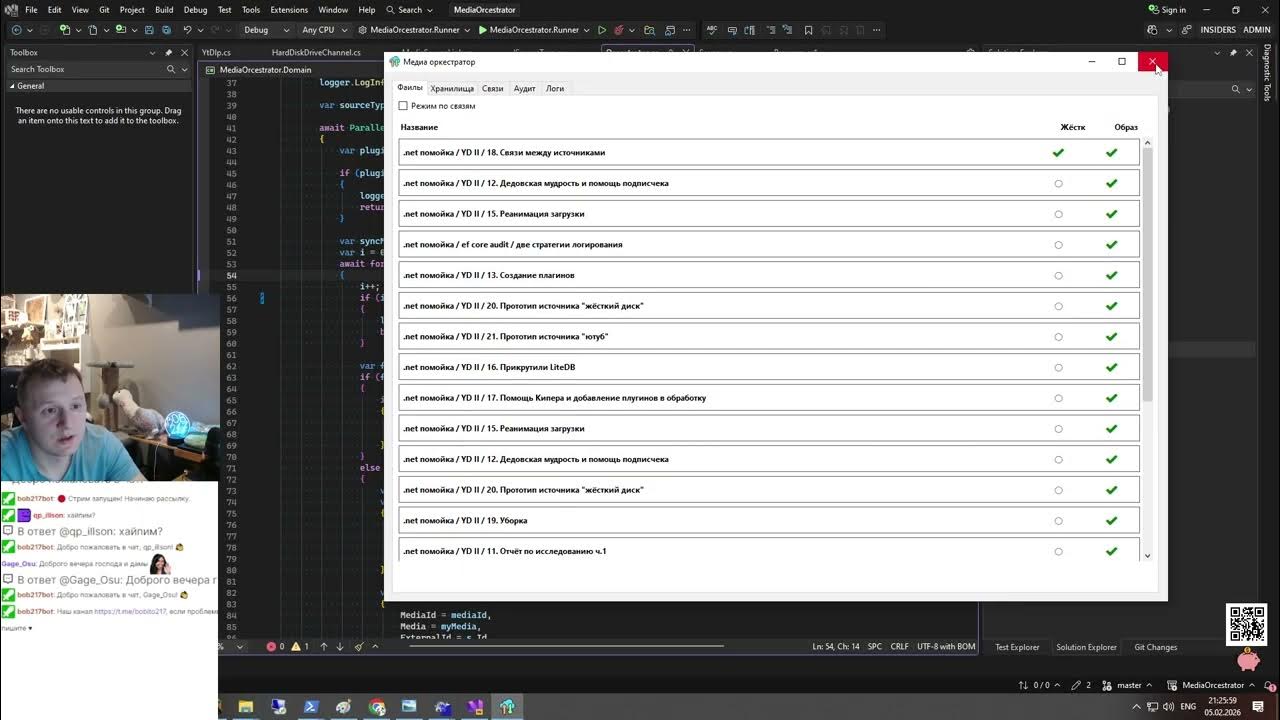Toggle Жёстк radio for '13. Создание плагинов' row
The width and height of the screenshot is (1280, 720).
pos(1058,276)
